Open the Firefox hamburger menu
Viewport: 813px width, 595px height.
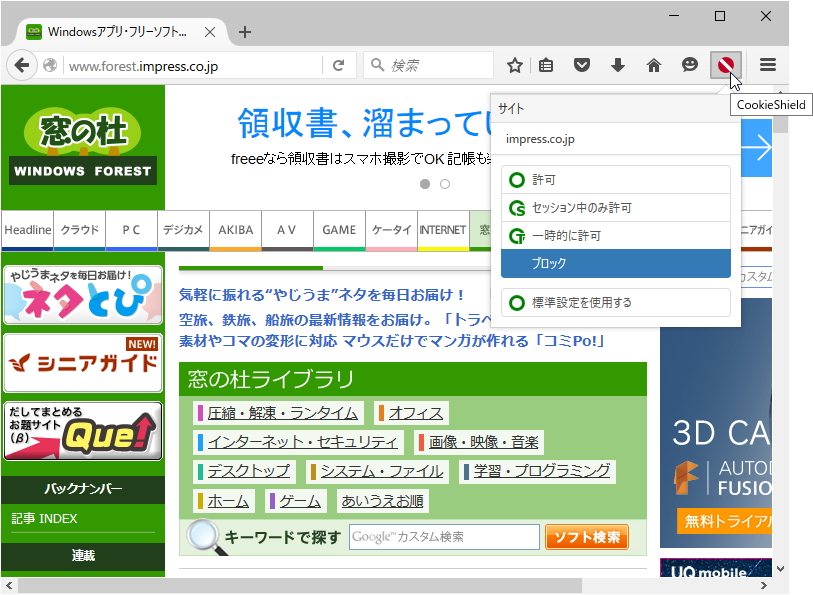tap(765, 65)
